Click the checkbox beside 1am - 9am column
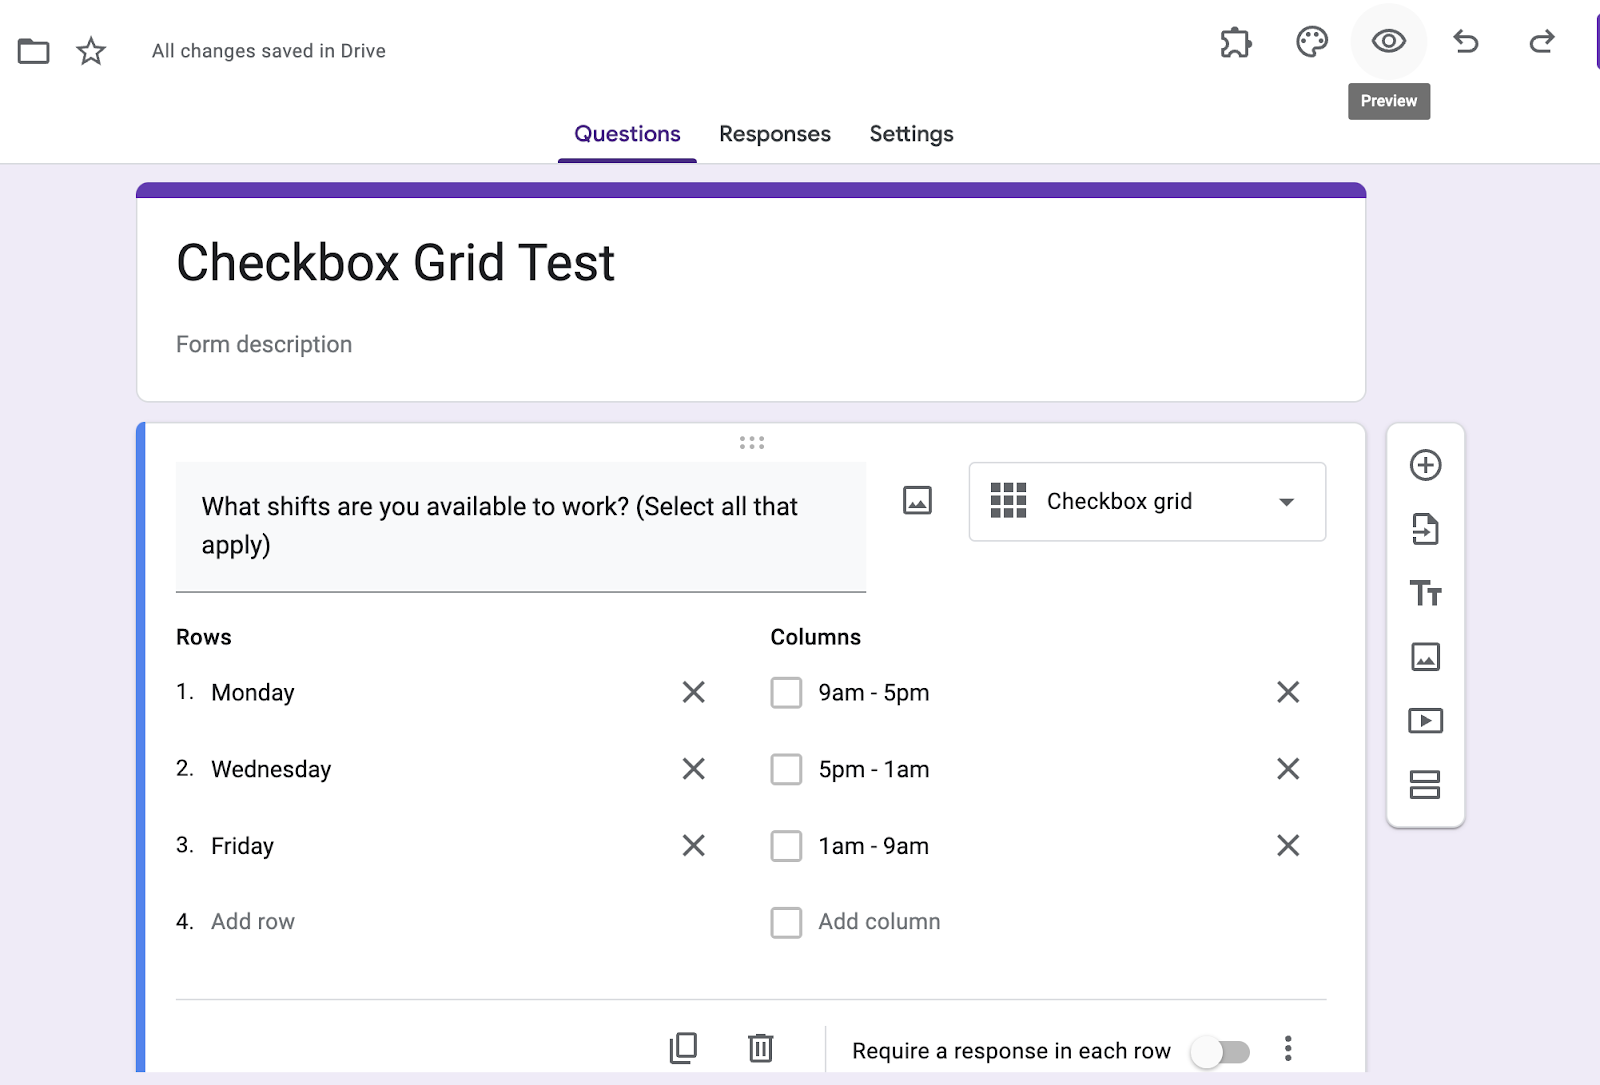 coord(786,846)
